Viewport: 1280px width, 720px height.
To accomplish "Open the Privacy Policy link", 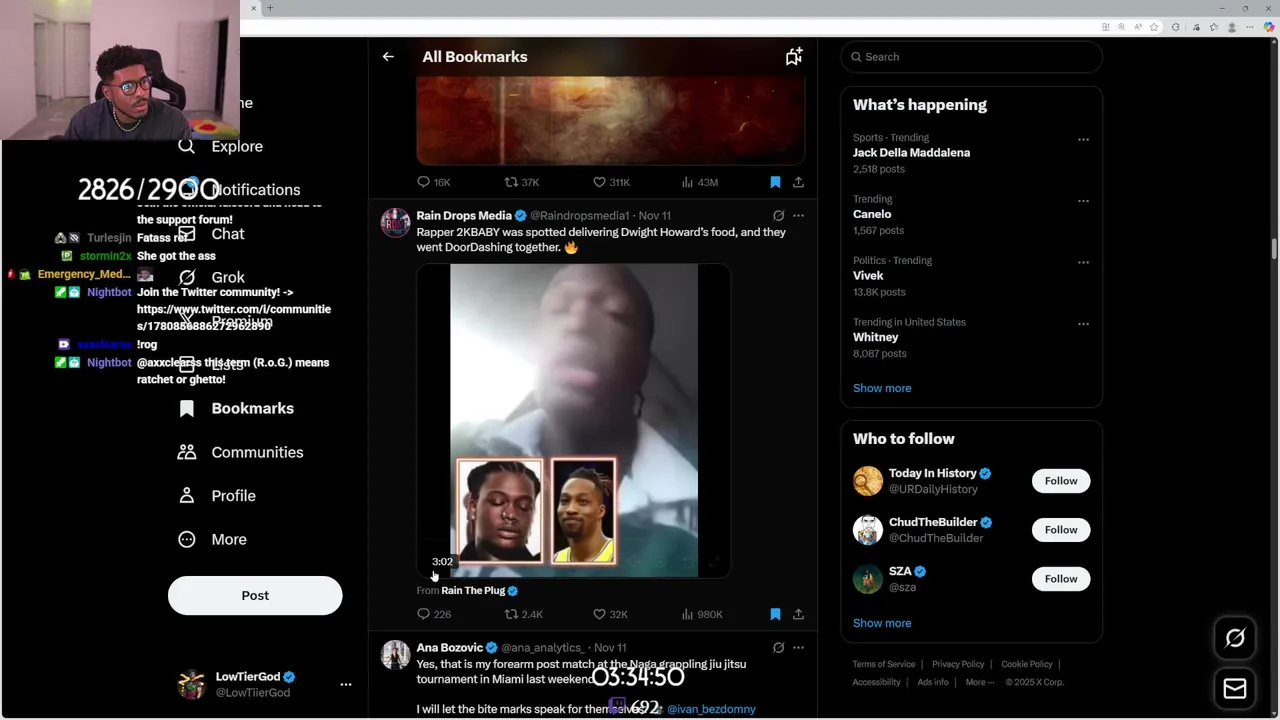I will pyautogui.click(x=958, y=664).
